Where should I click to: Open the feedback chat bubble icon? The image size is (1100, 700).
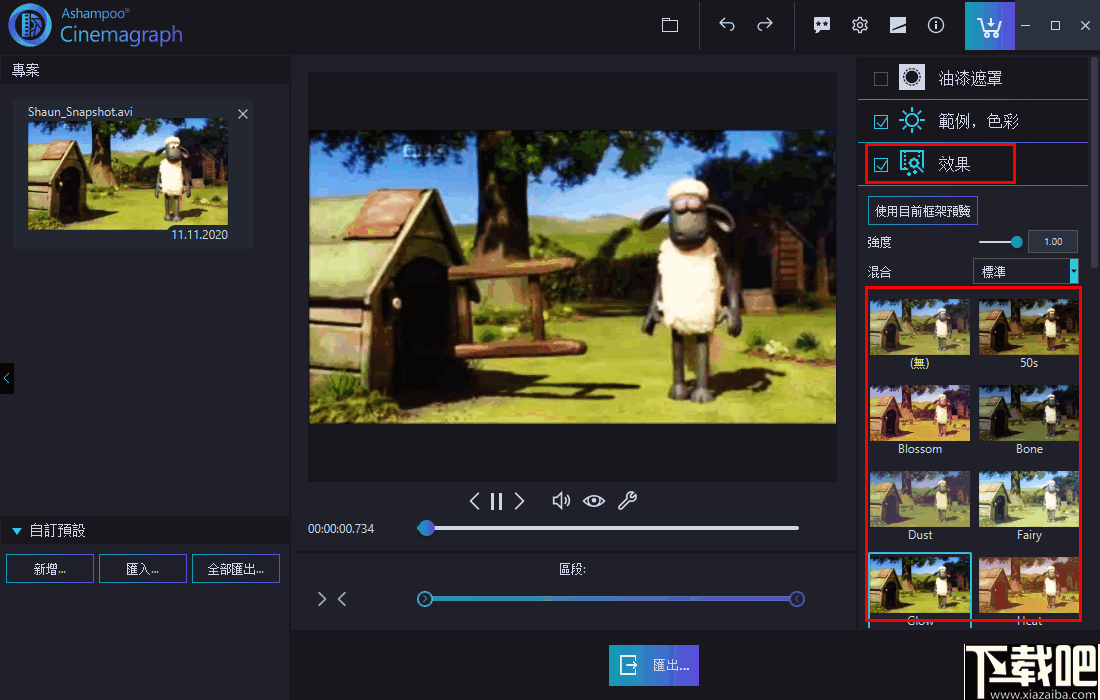(x=822, y=26)
